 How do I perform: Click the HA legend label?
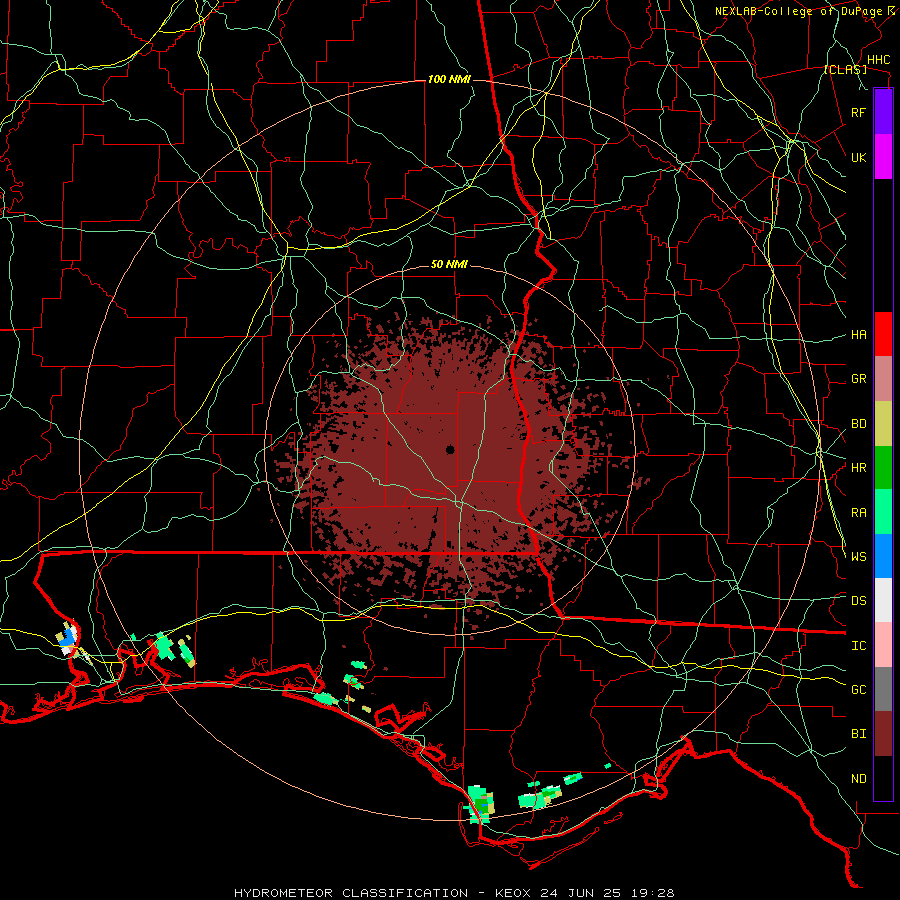(x=859, y=334)
